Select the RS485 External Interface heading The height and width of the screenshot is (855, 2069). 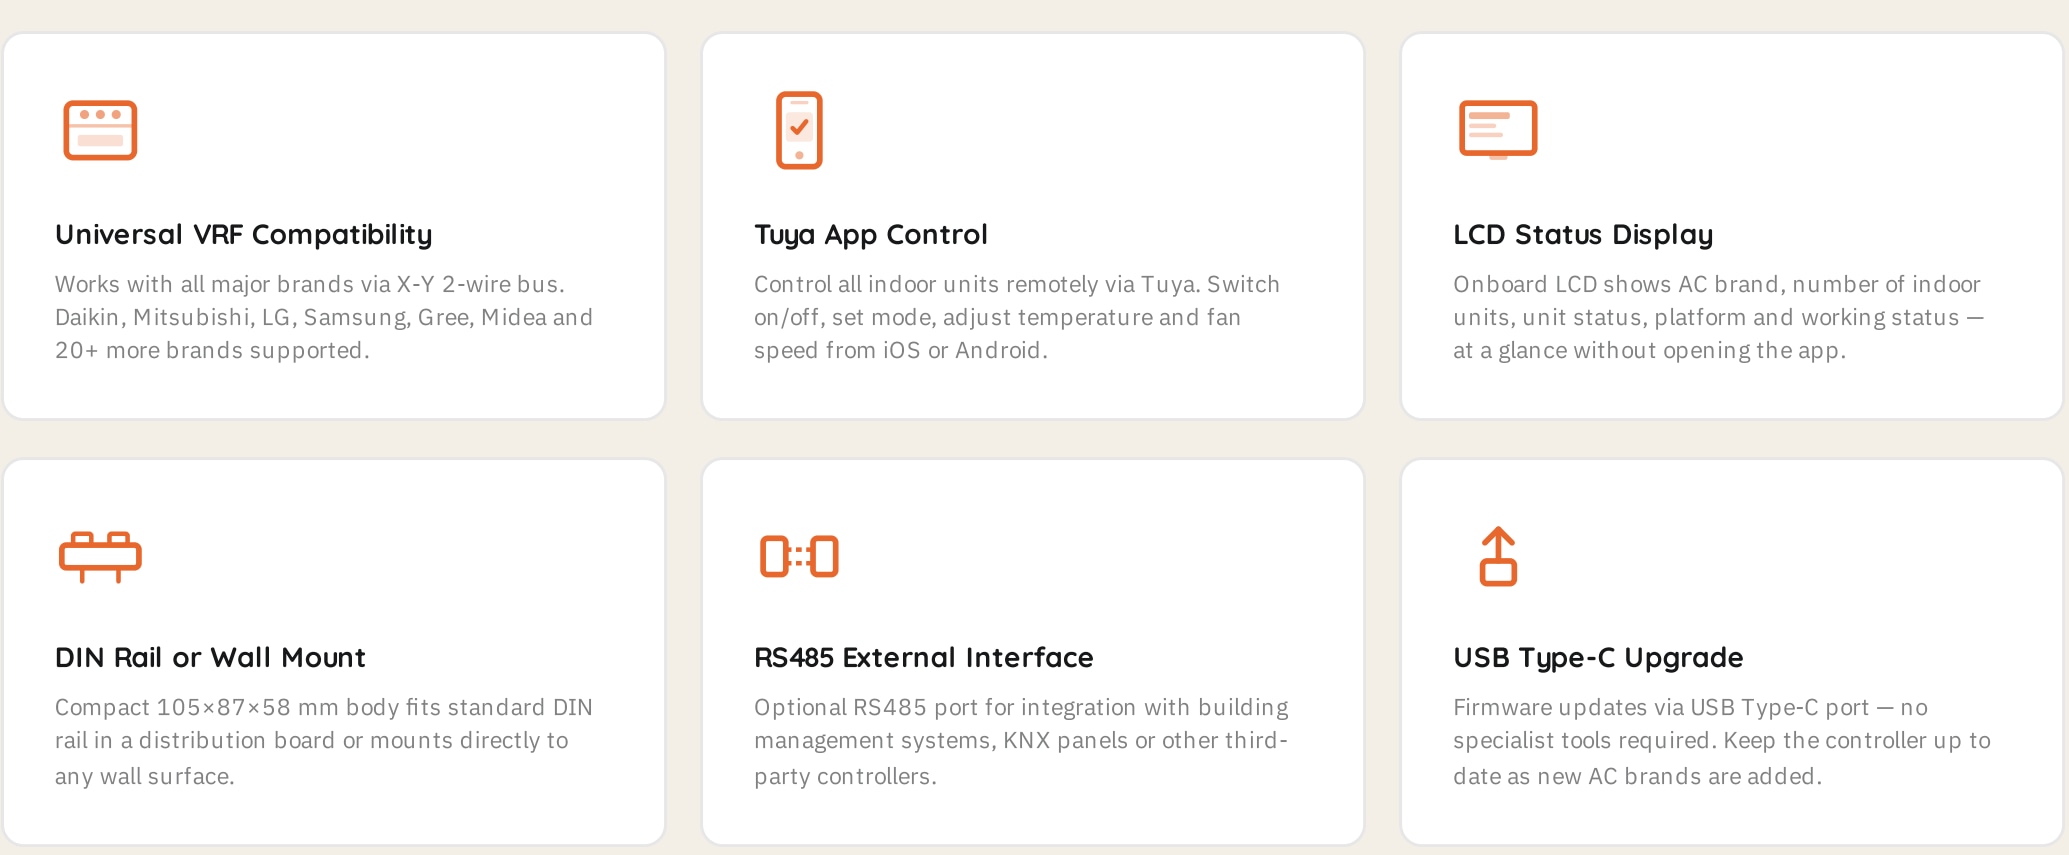924,657
